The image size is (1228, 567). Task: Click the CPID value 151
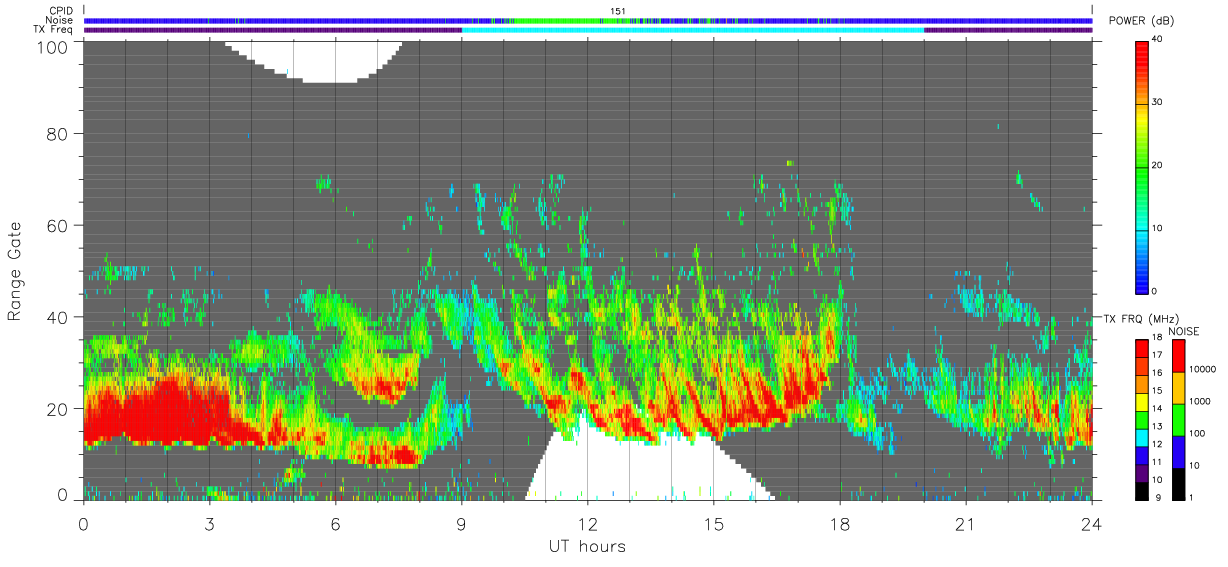coord(617,11)
